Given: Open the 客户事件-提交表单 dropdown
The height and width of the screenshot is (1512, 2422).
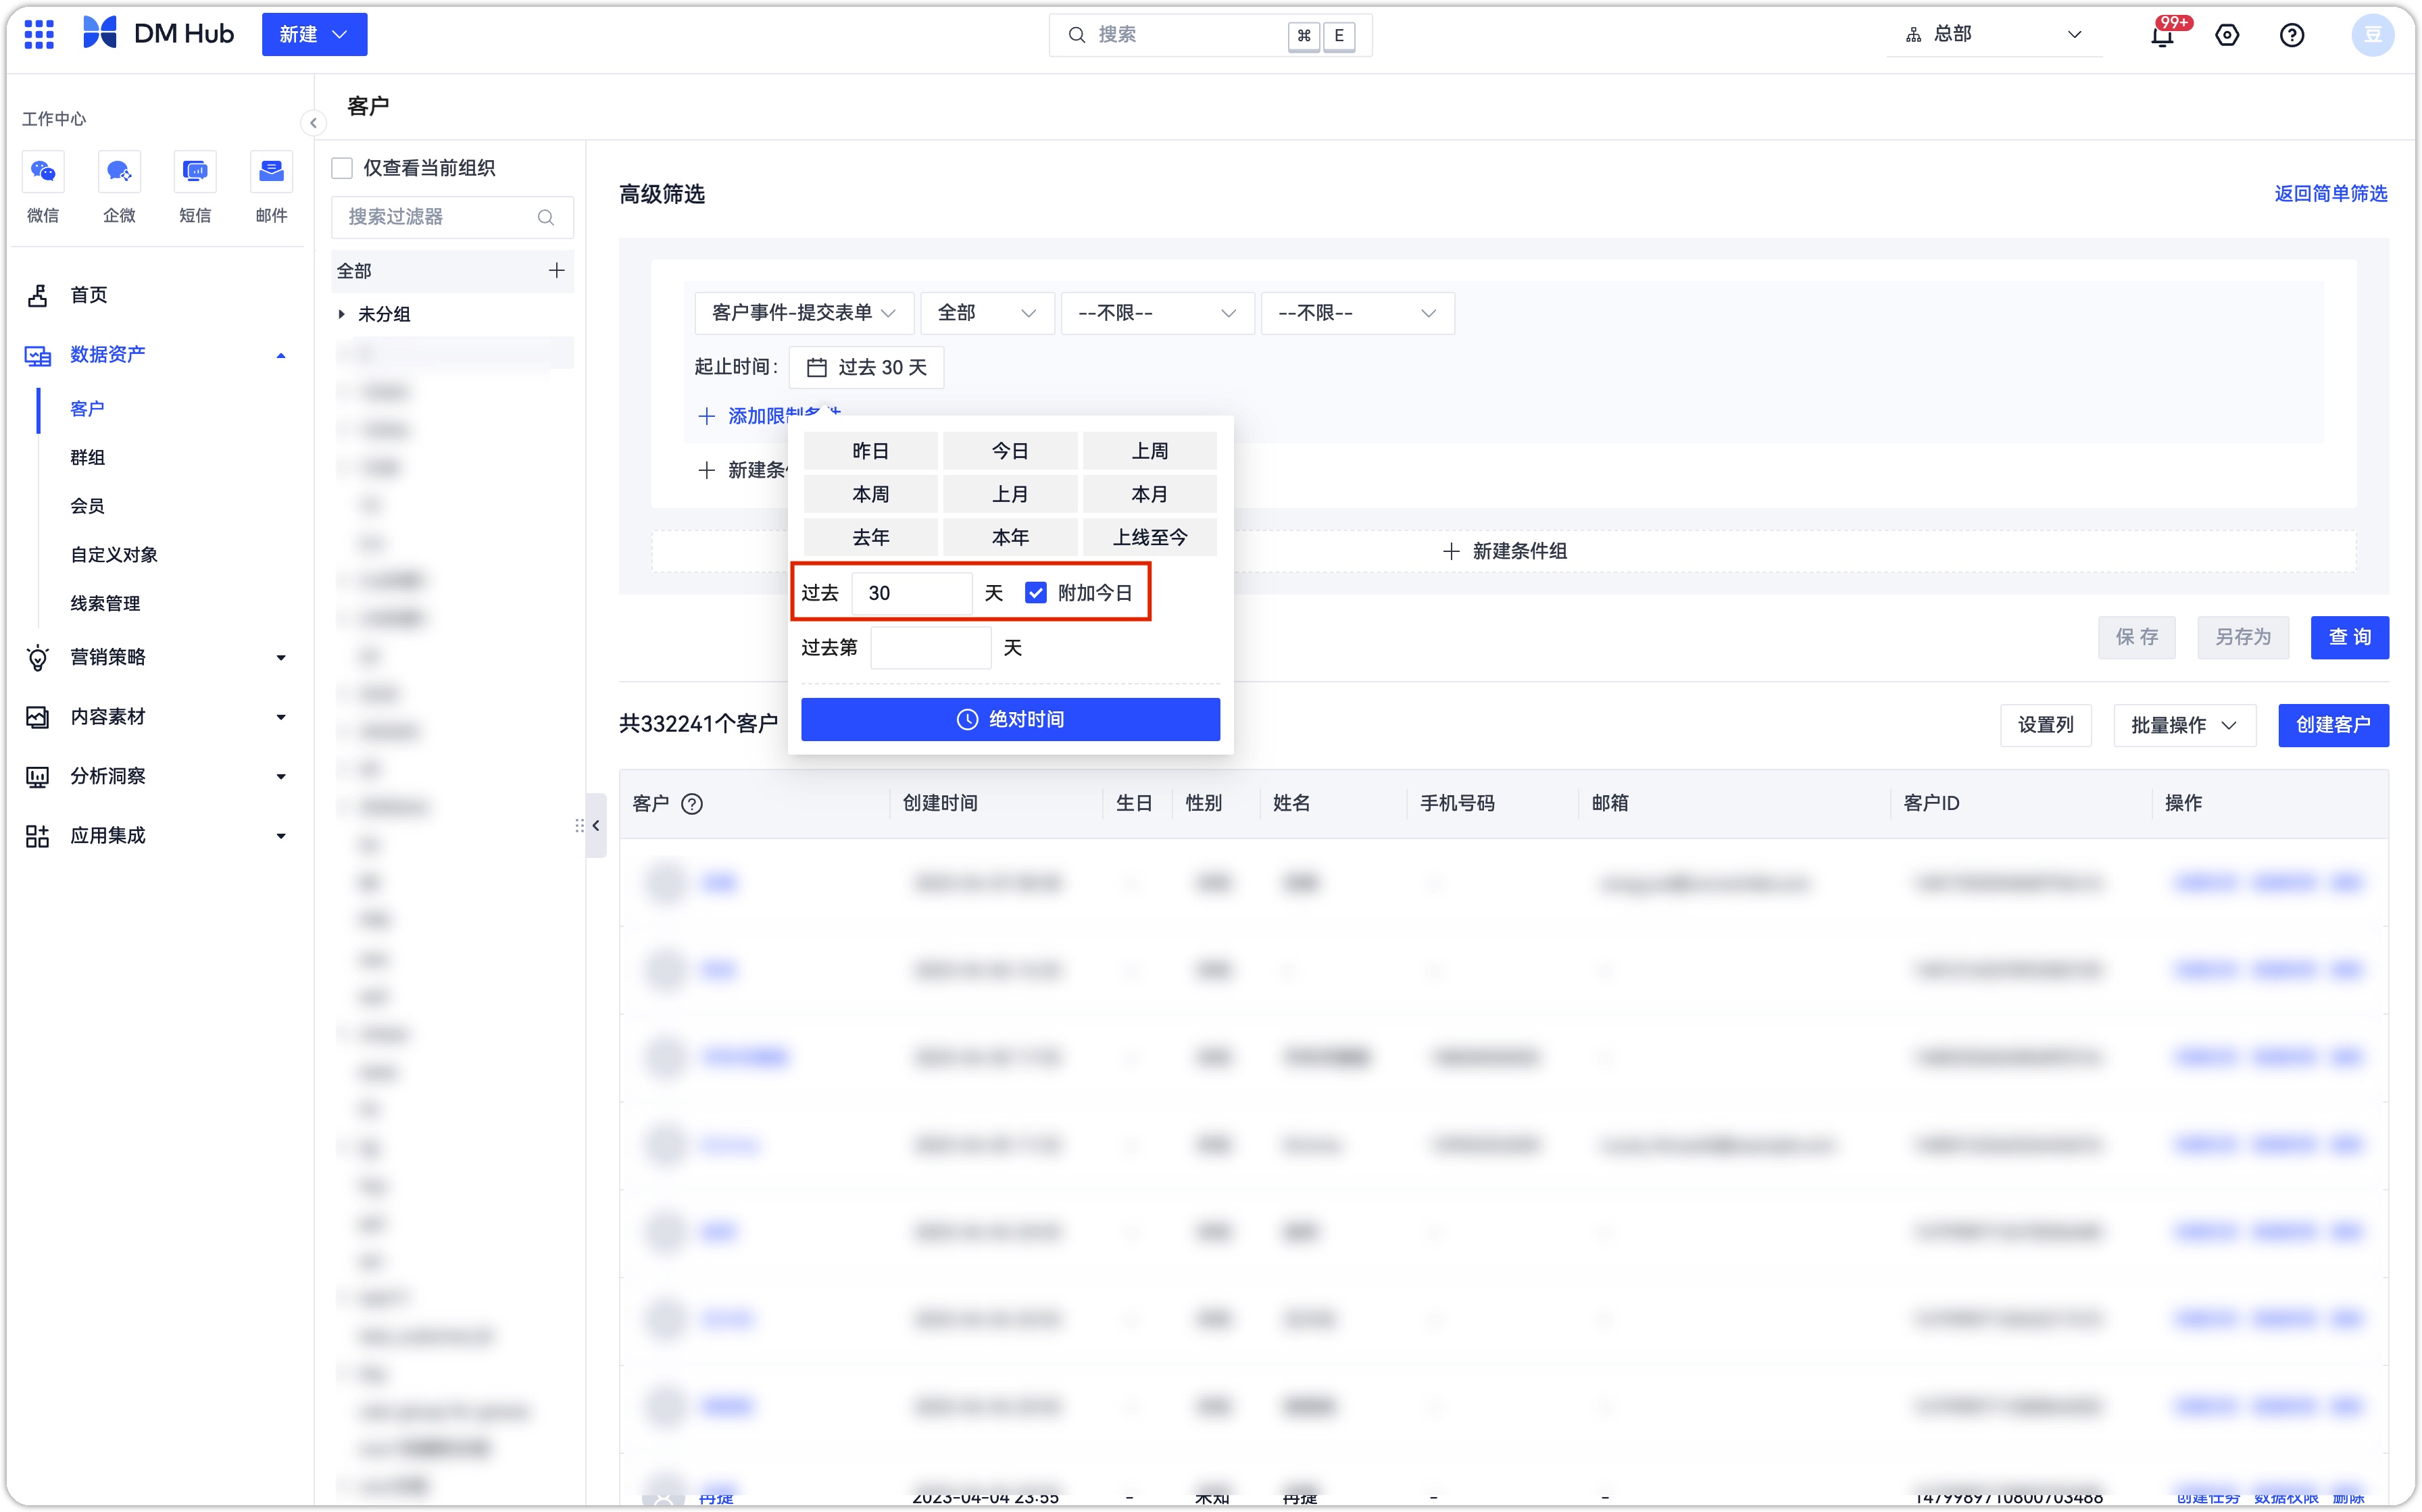Looking at the screenshot, I should pos(803,313).
